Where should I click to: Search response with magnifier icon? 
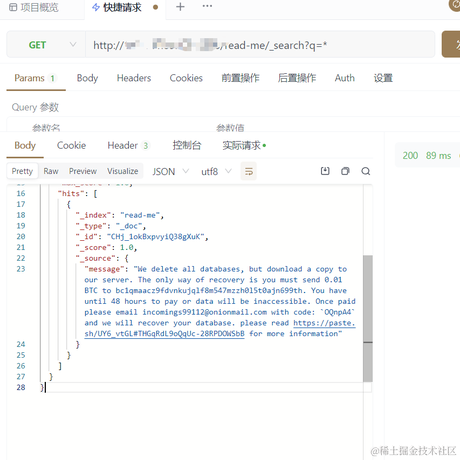click(x=366, y=171)
